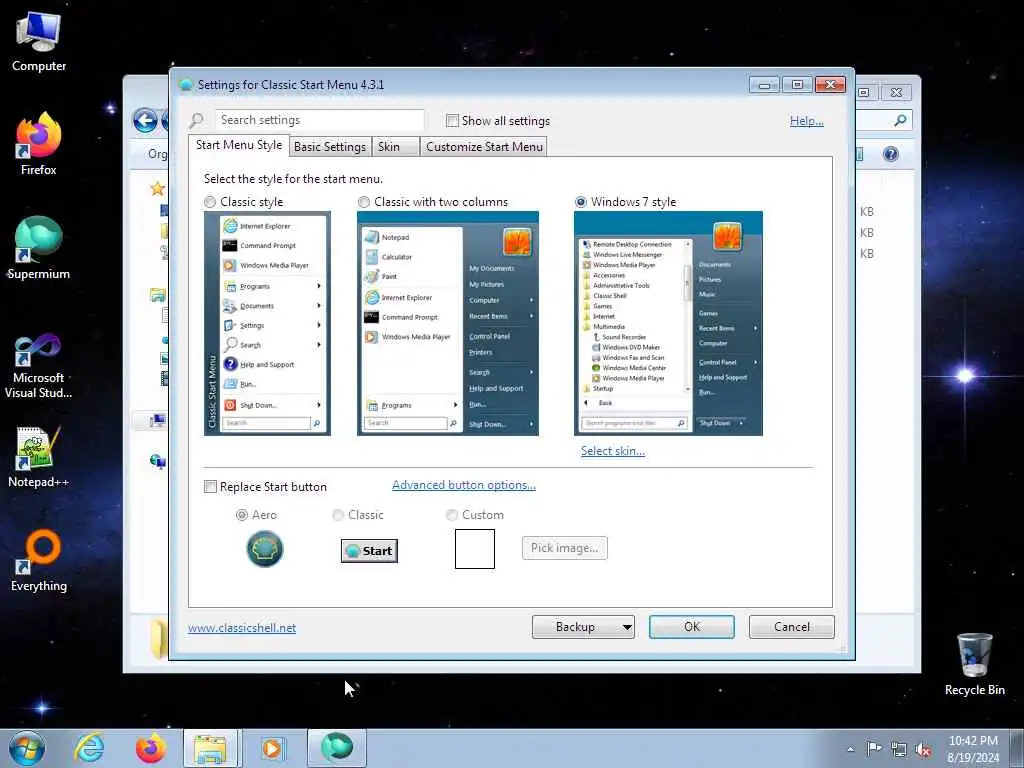
Task: Open Advanced button options... link
Action: (x=464, y=485)
